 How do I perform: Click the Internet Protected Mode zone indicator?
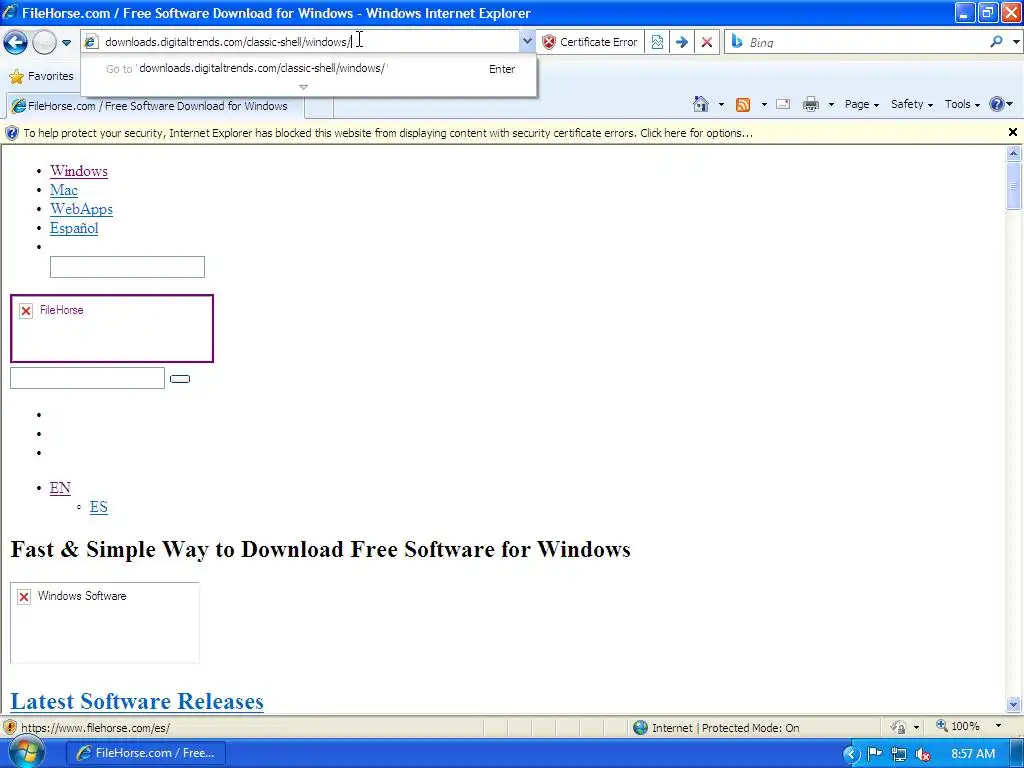[x=716, y=728]
